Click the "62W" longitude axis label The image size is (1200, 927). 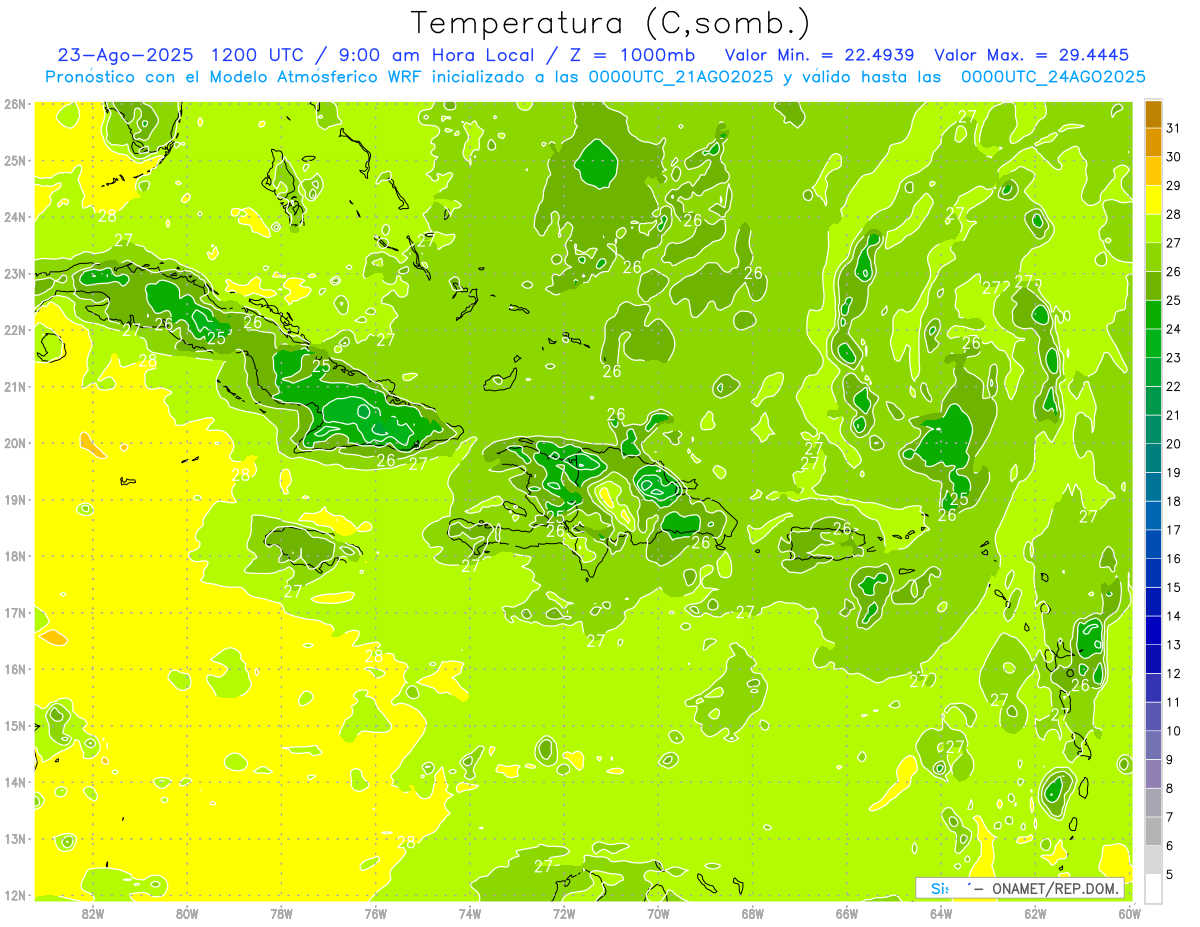point(1035,913)
